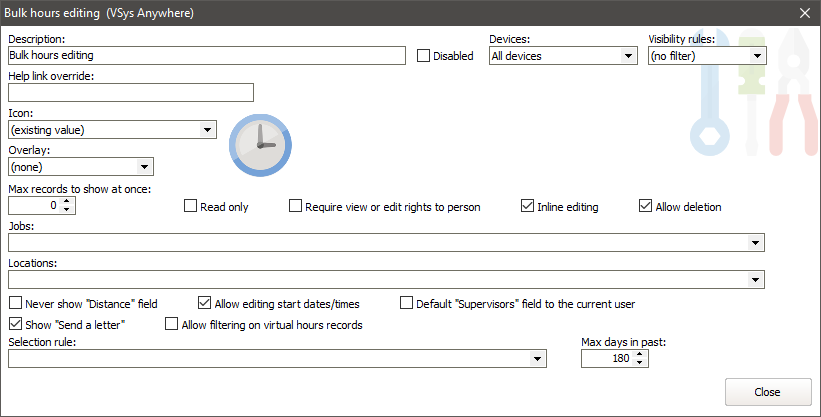Click the clock icon preview
The height and width of the screenshot is (417, 821).
261,144
